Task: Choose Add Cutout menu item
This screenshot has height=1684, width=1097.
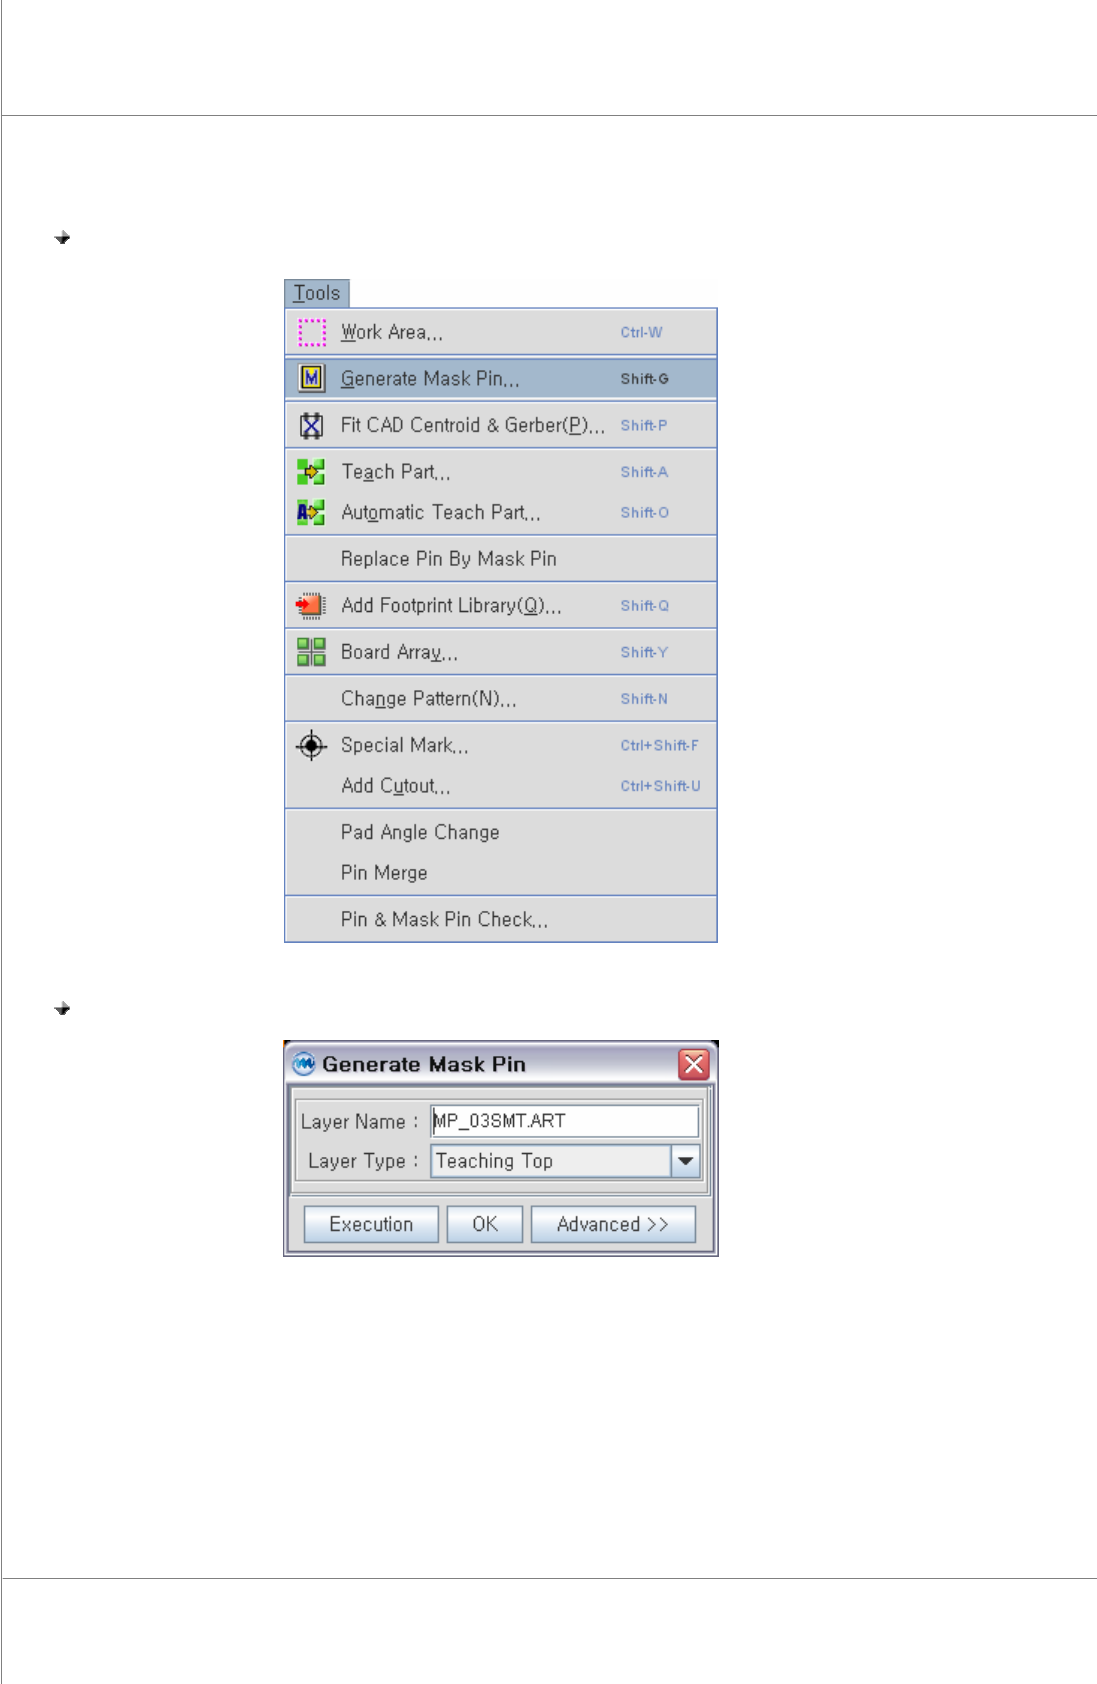Action: 501,786
